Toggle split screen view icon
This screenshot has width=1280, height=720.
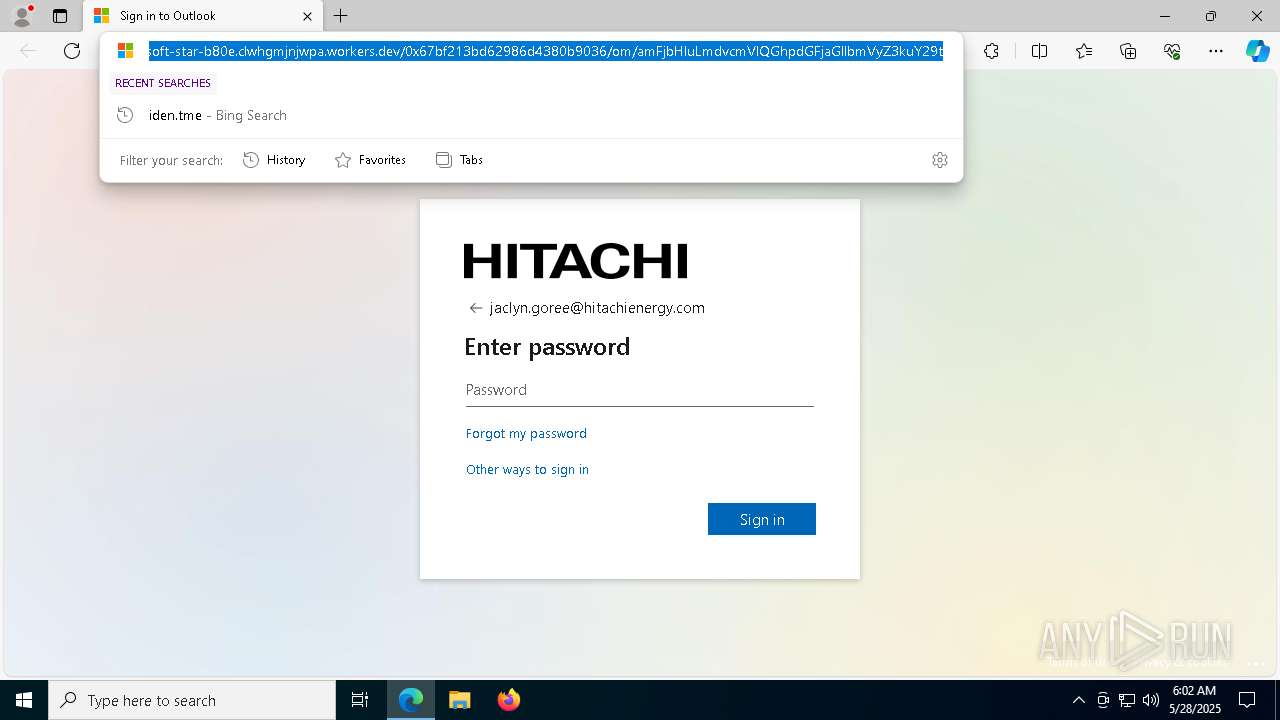[1039, 51]
